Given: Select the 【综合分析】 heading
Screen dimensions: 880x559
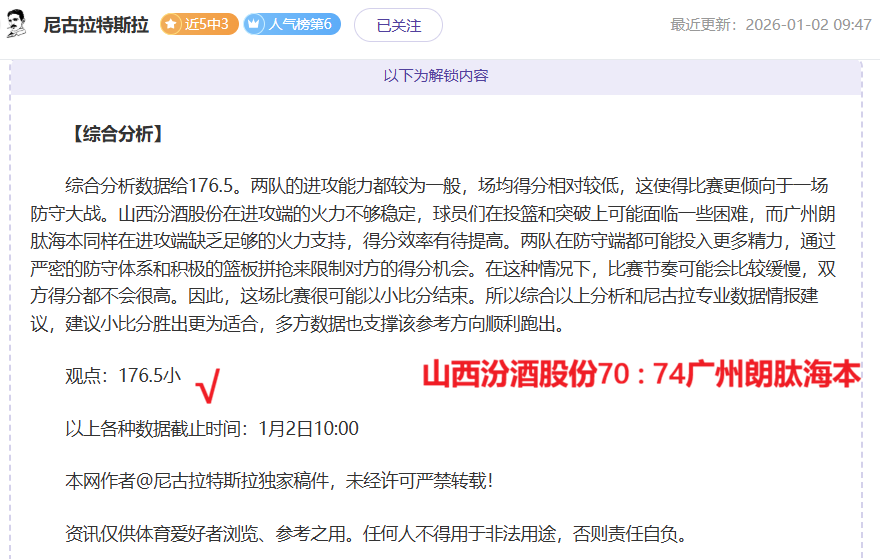Looking at the screenshot, I should [116, 134].
